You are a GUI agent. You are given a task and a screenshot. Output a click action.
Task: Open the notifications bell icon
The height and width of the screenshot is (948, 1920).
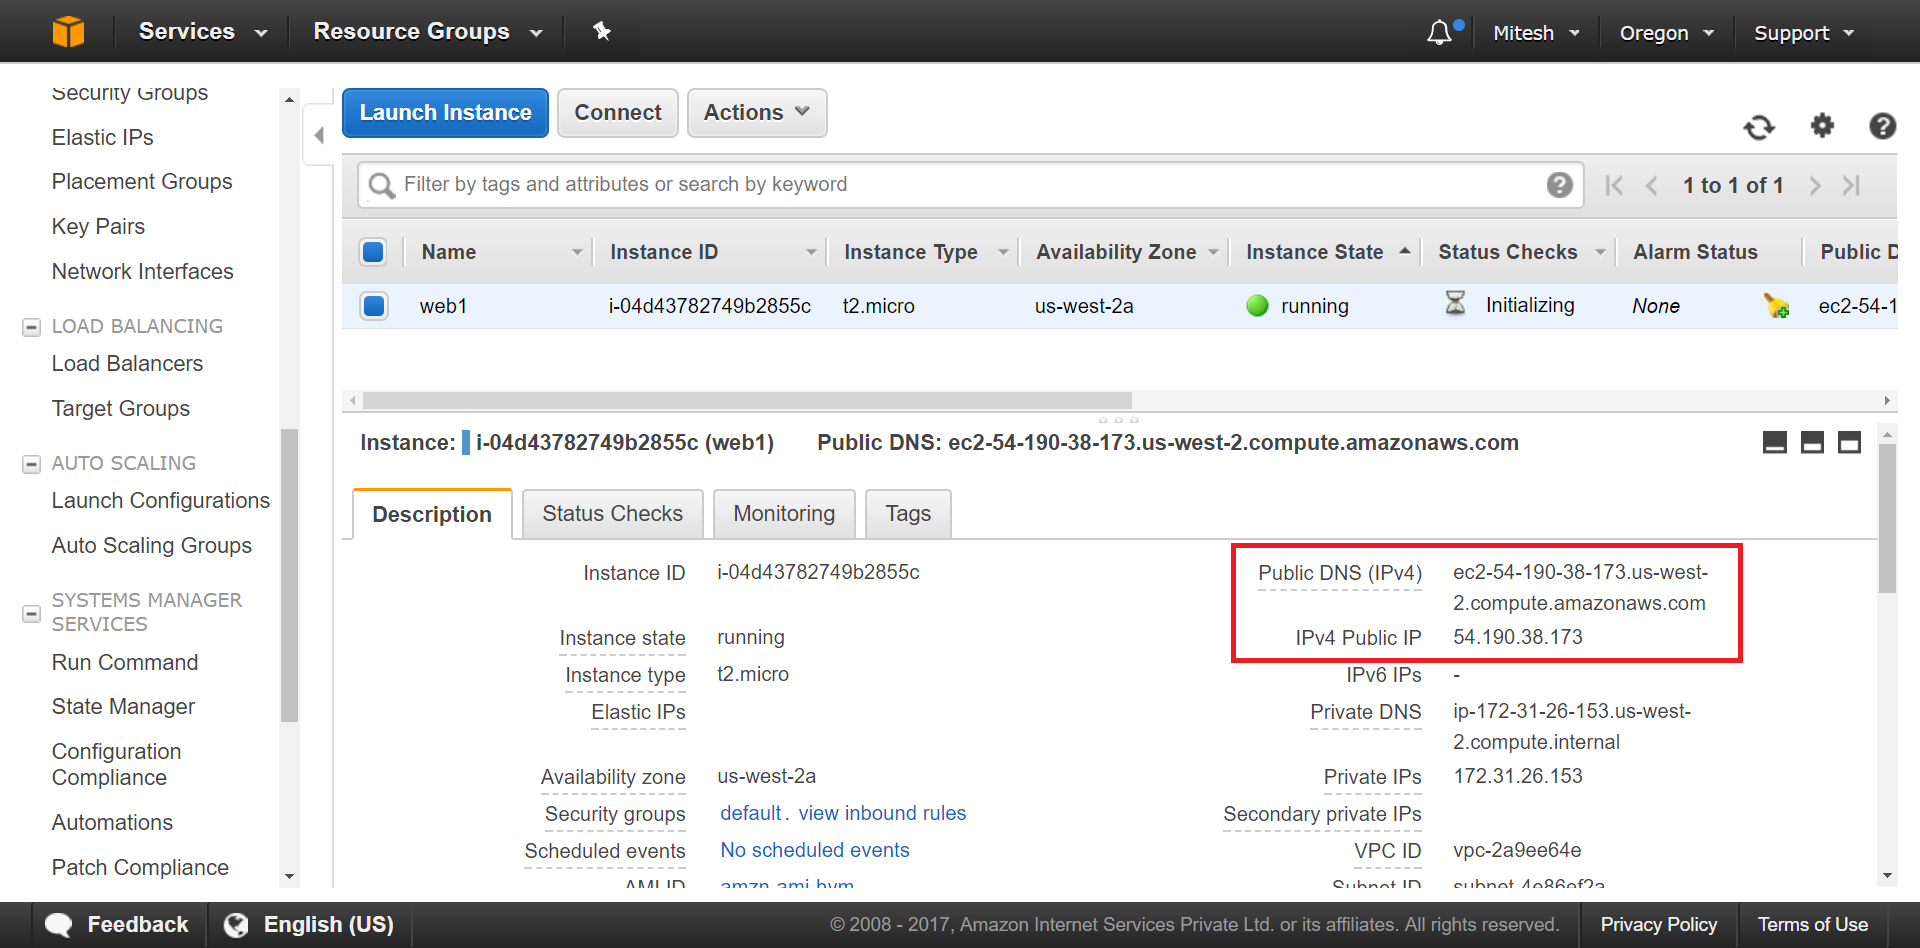pos(1439,32)
